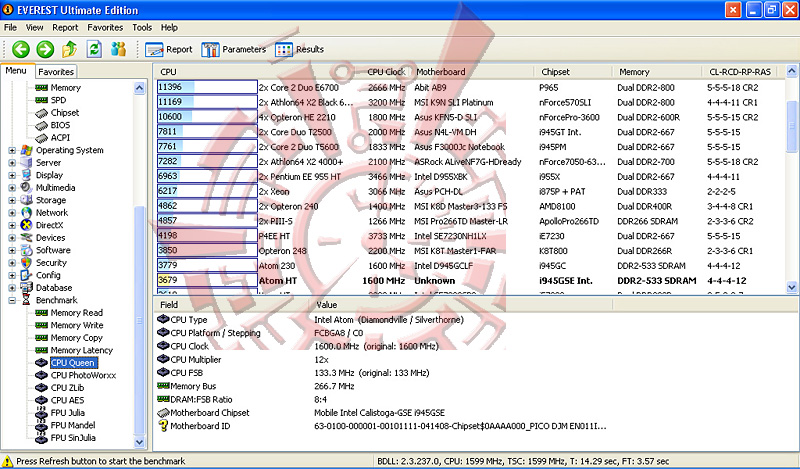
Task: Select the Chipset item in tree
Action: (65, 113)
